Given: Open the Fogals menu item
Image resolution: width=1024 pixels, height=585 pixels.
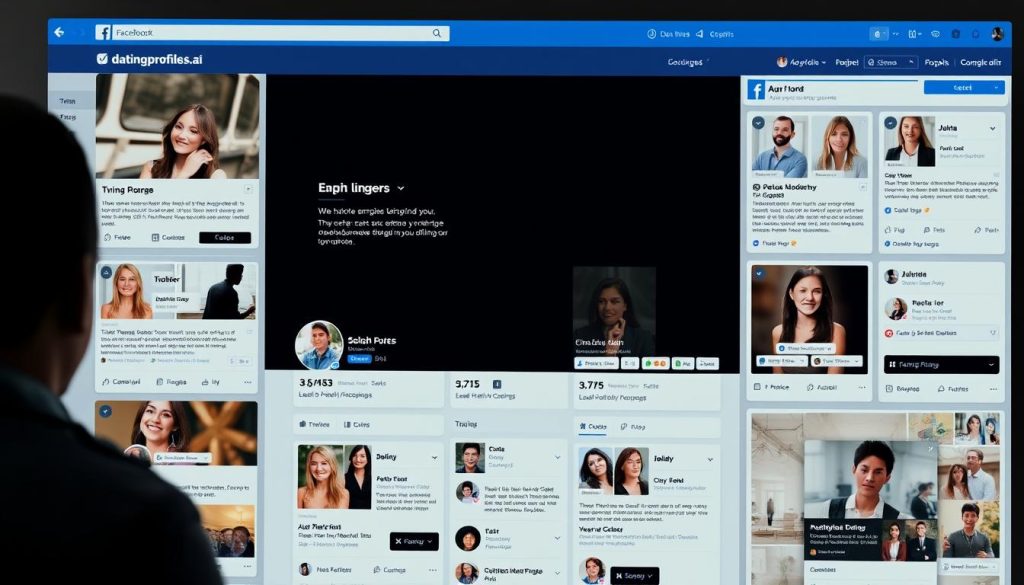Looking at the screenshot, I should coord(936,62).
